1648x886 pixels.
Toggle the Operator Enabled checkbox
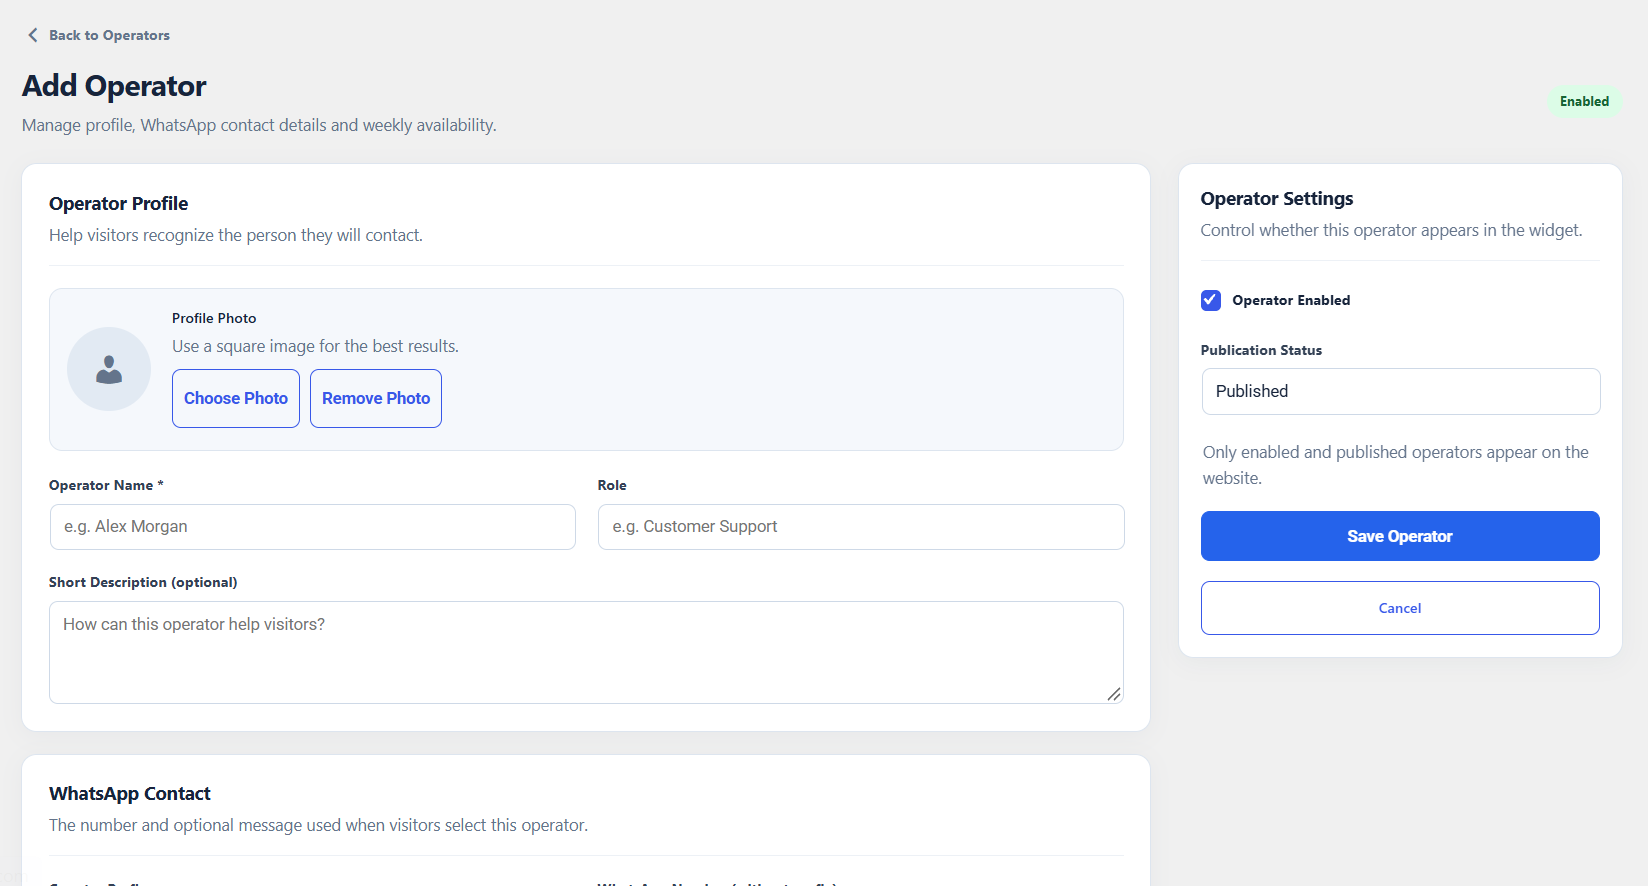click(1211, 300)
